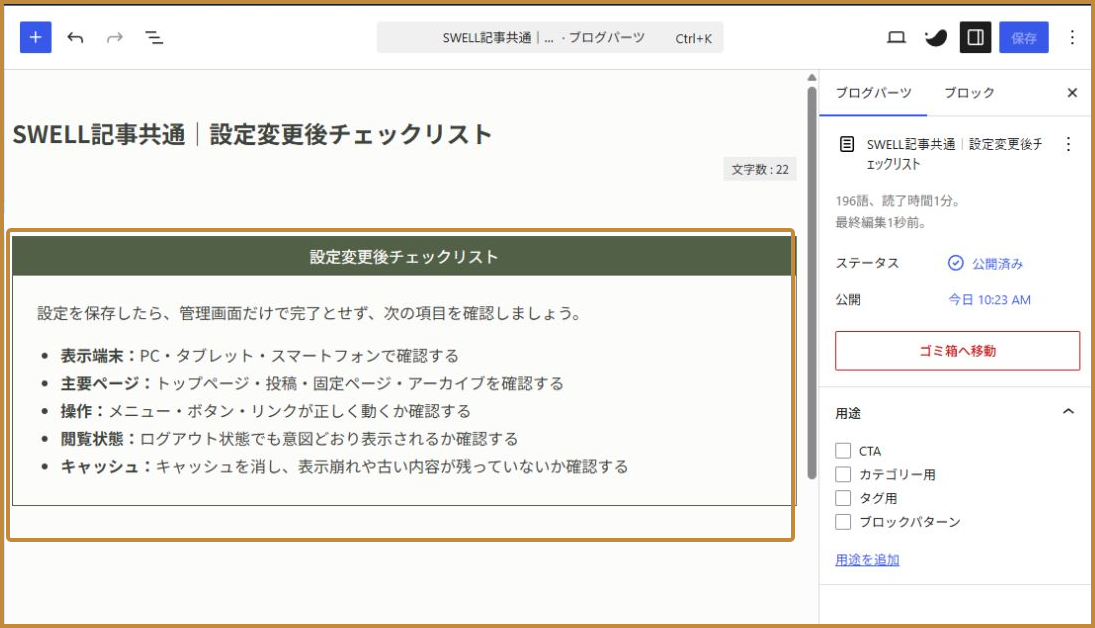Image resolution: width=1095 pixels, height=628 pixels.
Task: Toggle the settings sidebar panel
Action: (x=976, y=38)
